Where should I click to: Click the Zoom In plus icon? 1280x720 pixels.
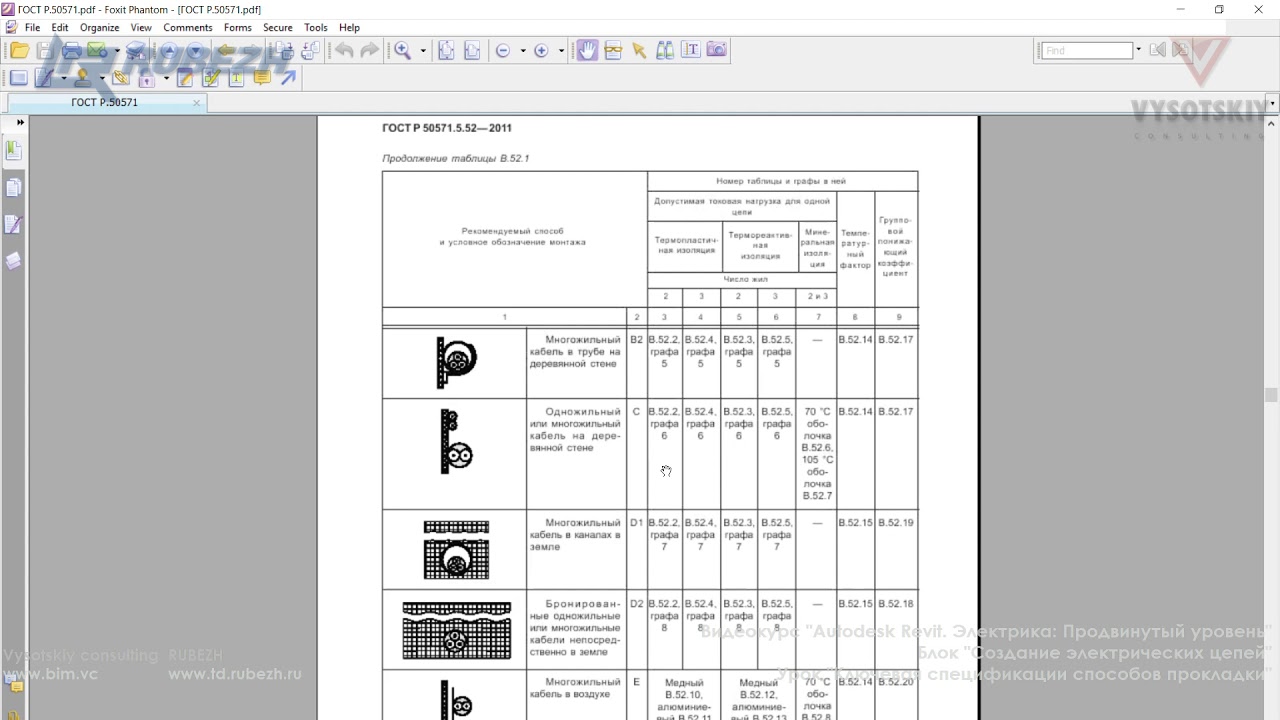tap(541, 50)
